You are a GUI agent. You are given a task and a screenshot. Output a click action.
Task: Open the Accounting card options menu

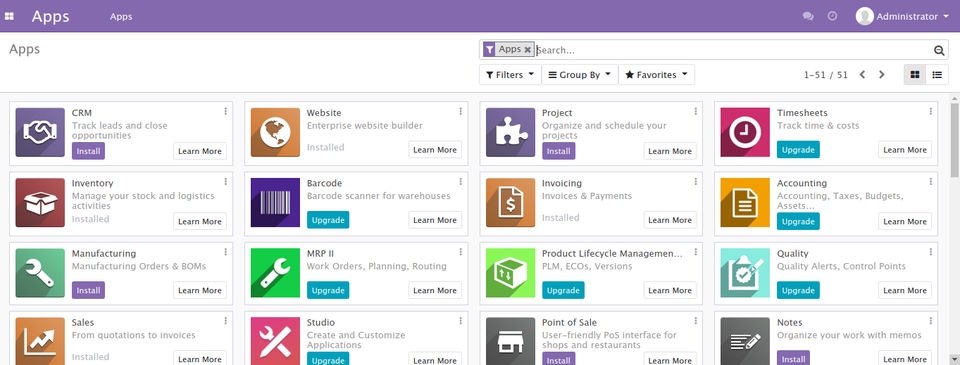[x=931, y=182]
